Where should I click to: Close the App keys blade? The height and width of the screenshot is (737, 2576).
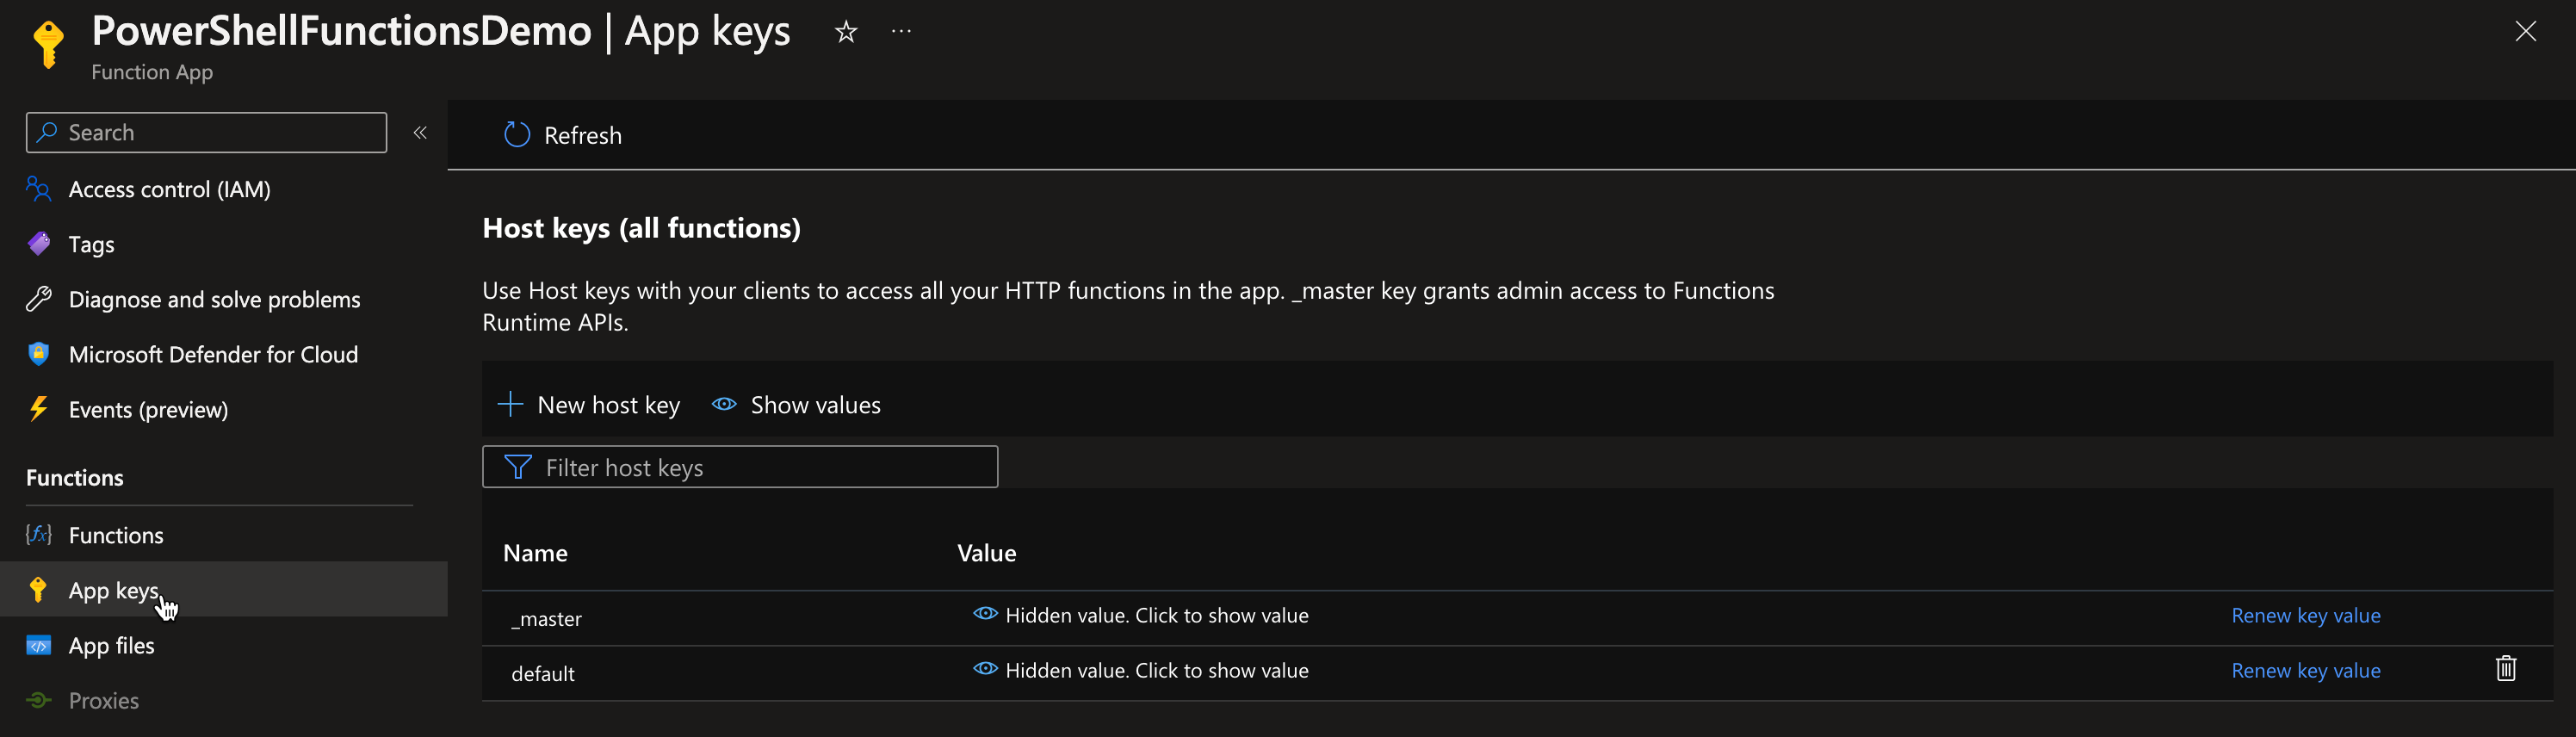2525,32
